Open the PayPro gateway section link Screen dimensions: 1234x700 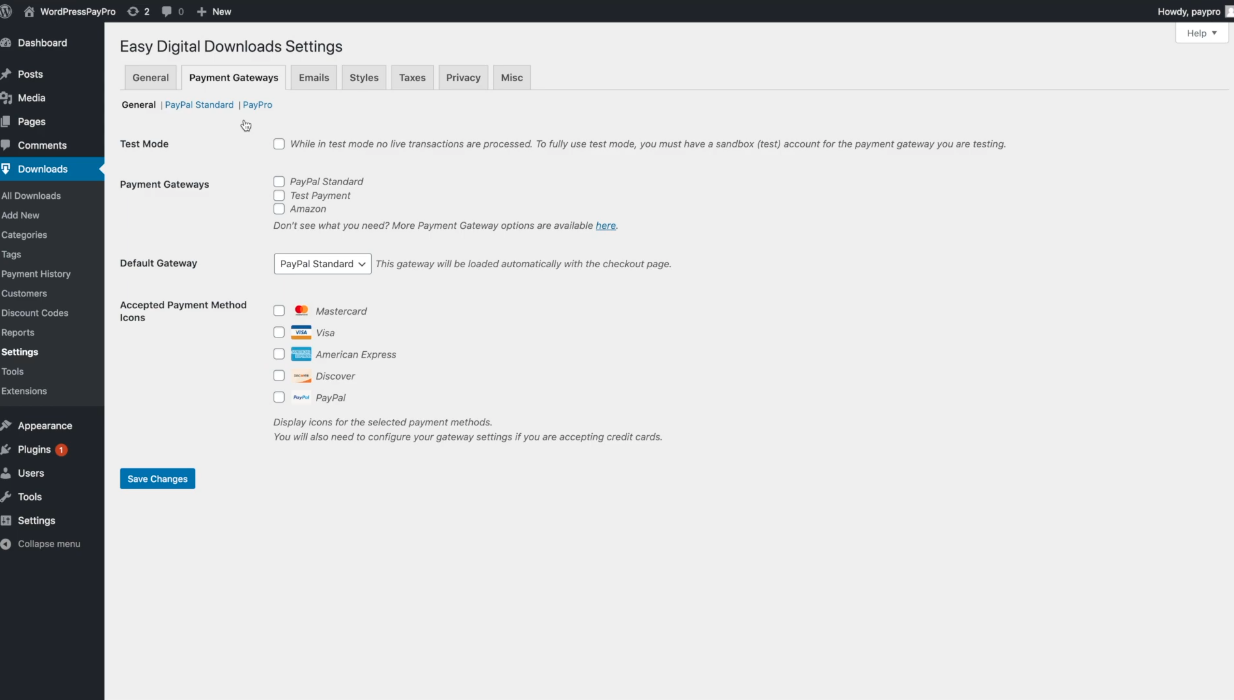click(x=258, y=105)
